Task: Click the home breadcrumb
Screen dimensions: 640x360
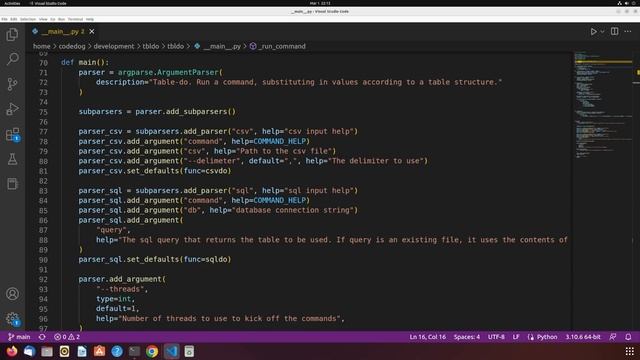Action: coord(42,46)
